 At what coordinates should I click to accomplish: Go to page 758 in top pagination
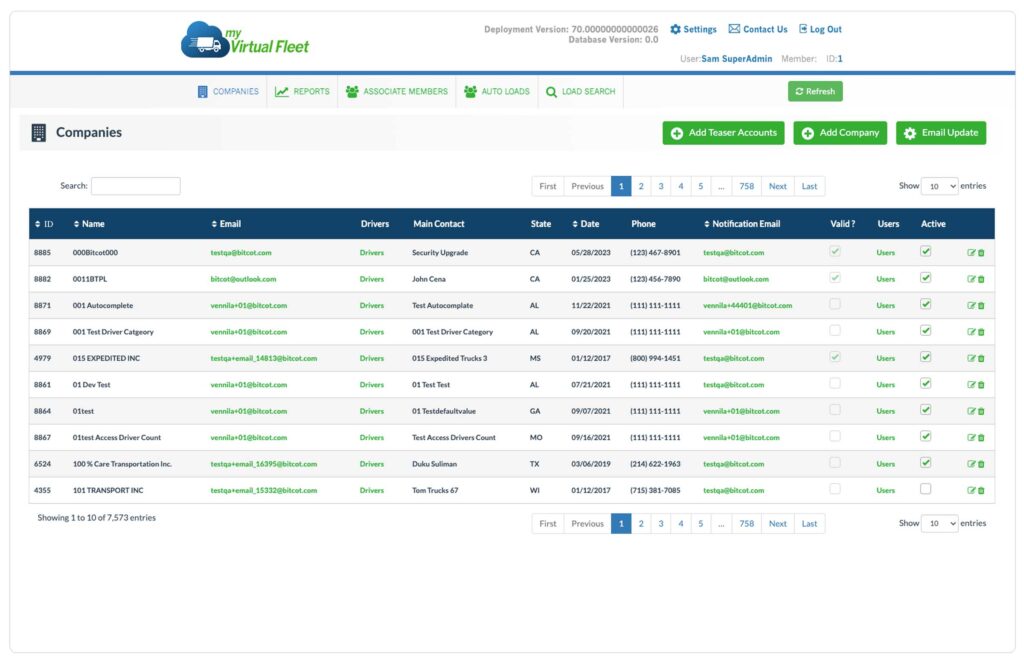click(x=746, y=186)
